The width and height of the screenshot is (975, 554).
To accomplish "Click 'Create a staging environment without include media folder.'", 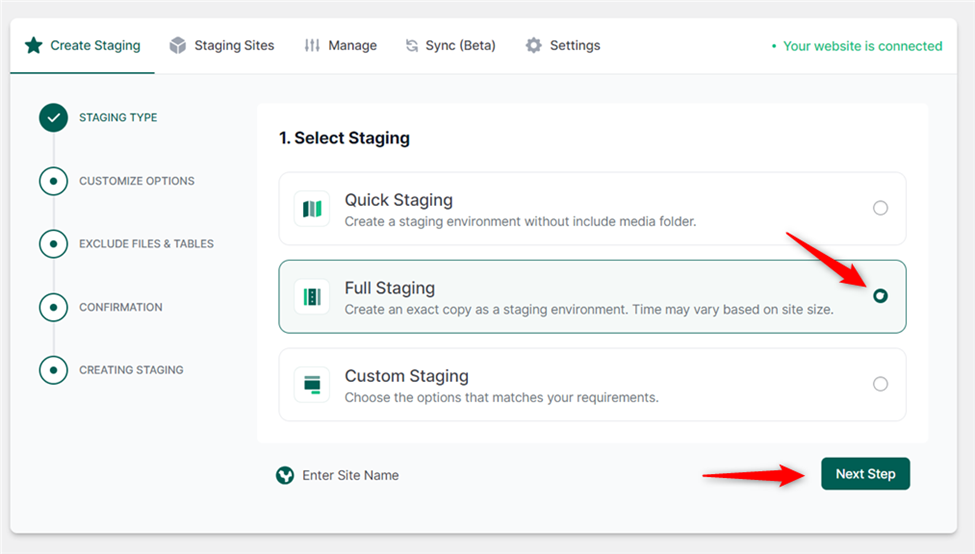I will tap(520, 221).
